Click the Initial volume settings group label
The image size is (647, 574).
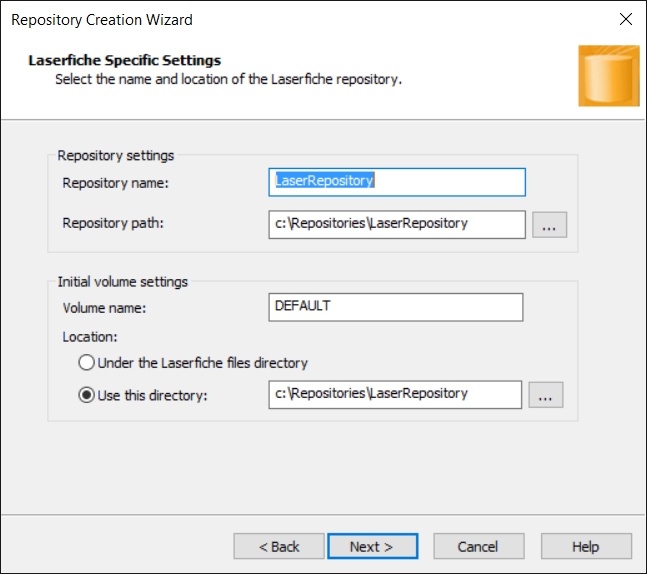(123, 282)
